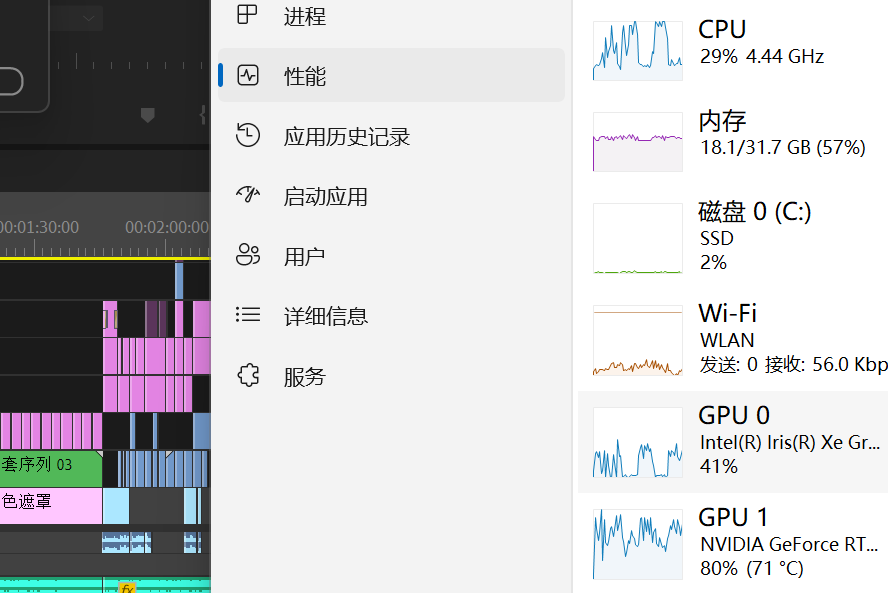Click the 29% 4.44 GHz value
Viewport: 890px width, 593px height.
click(x=762, y=56)
